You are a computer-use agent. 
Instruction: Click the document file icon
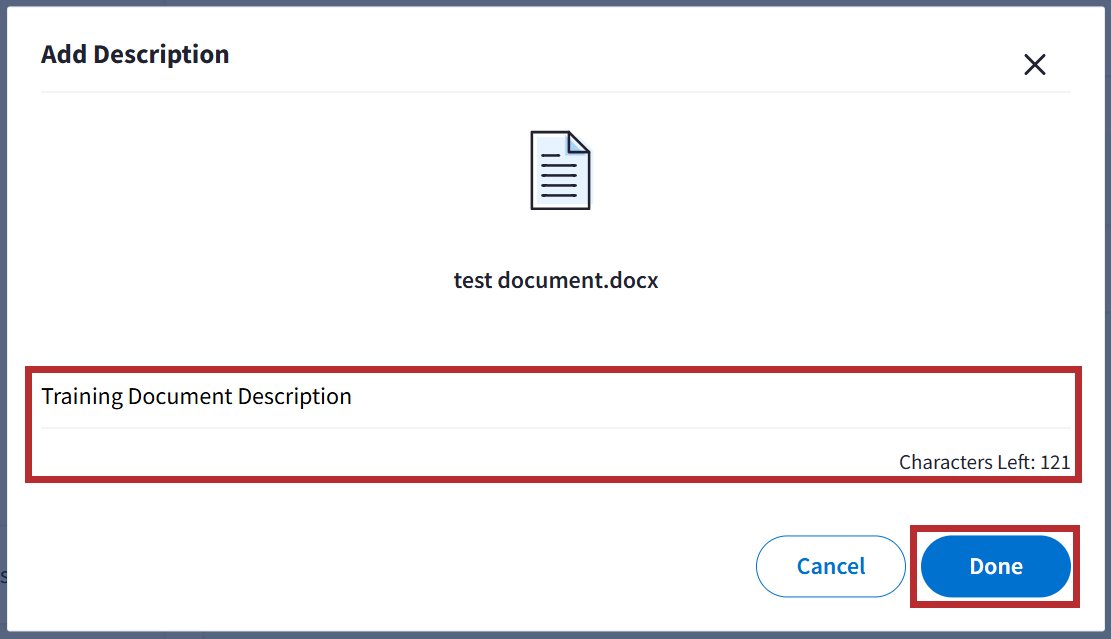(559, 170)
